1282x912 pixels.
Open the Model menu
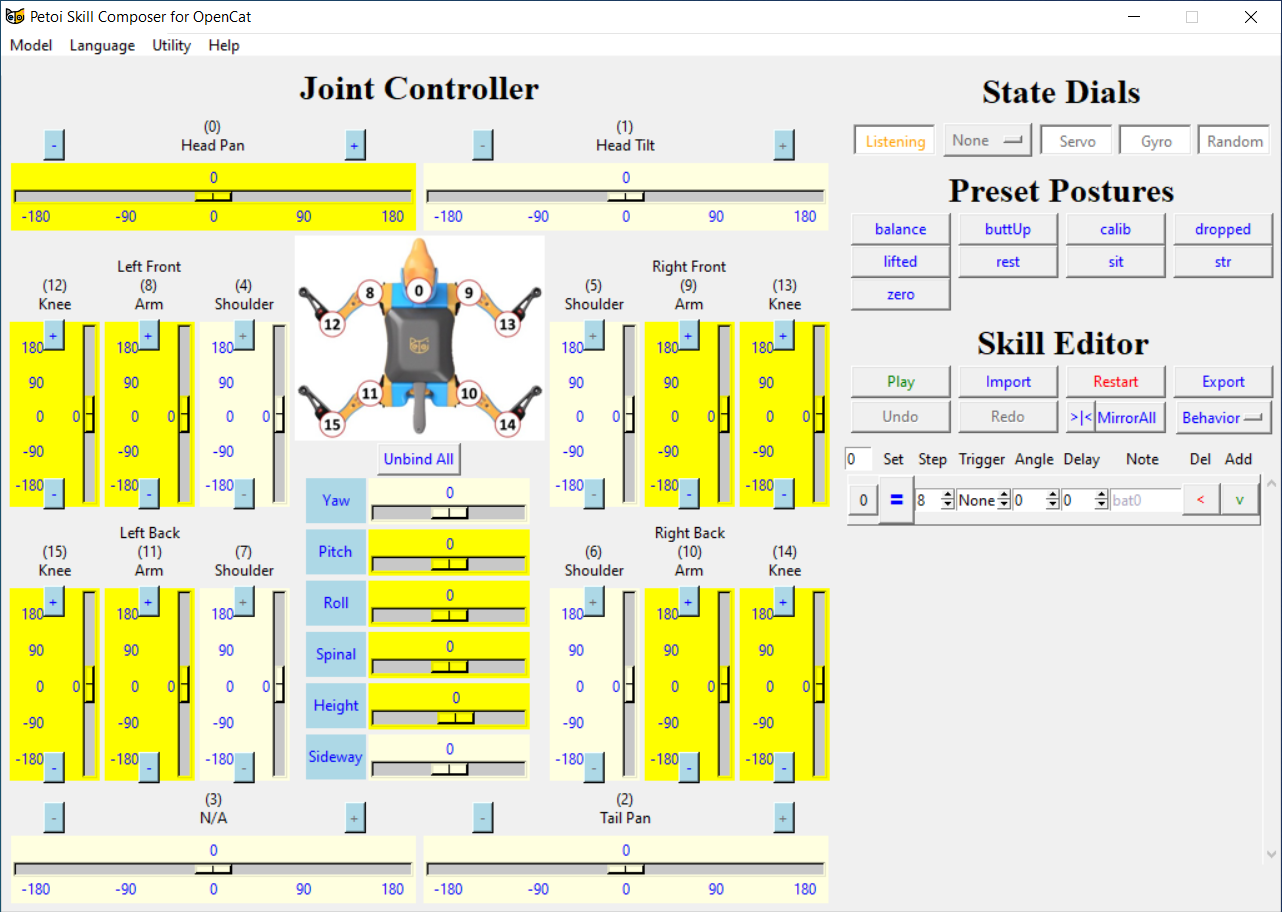tap(30, 45)
